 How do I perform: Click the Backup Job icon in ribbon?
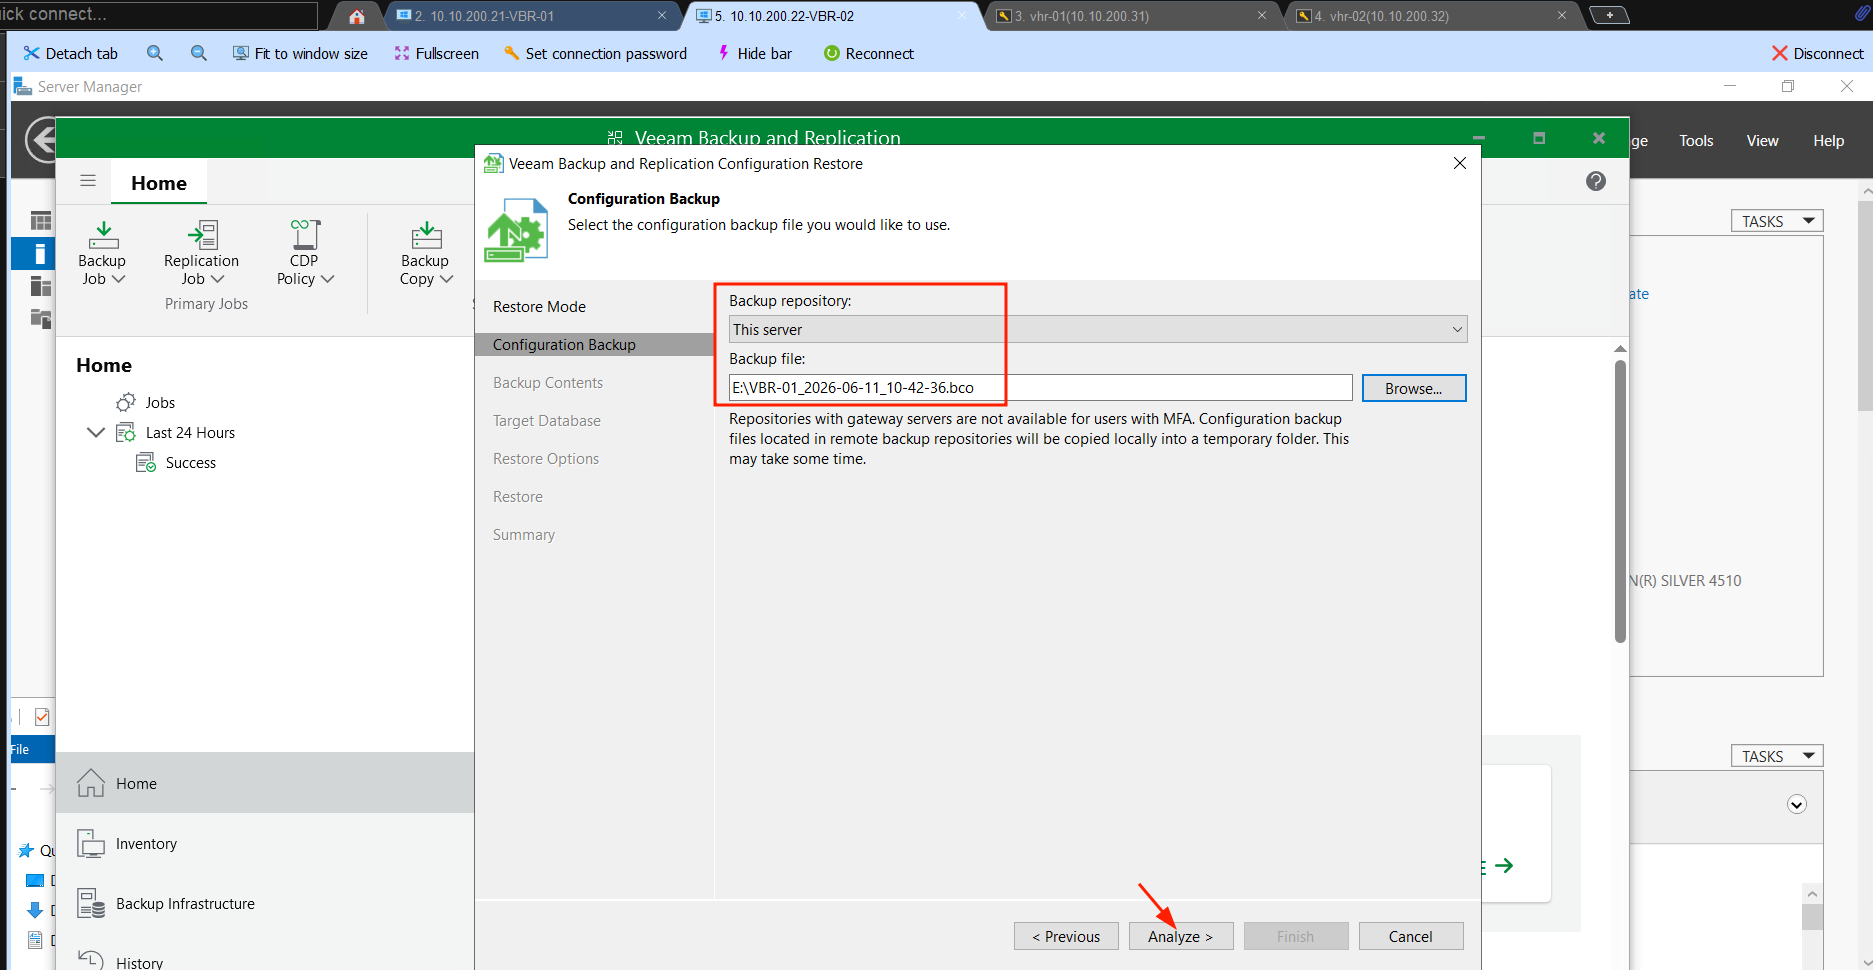tap(103, 234)
